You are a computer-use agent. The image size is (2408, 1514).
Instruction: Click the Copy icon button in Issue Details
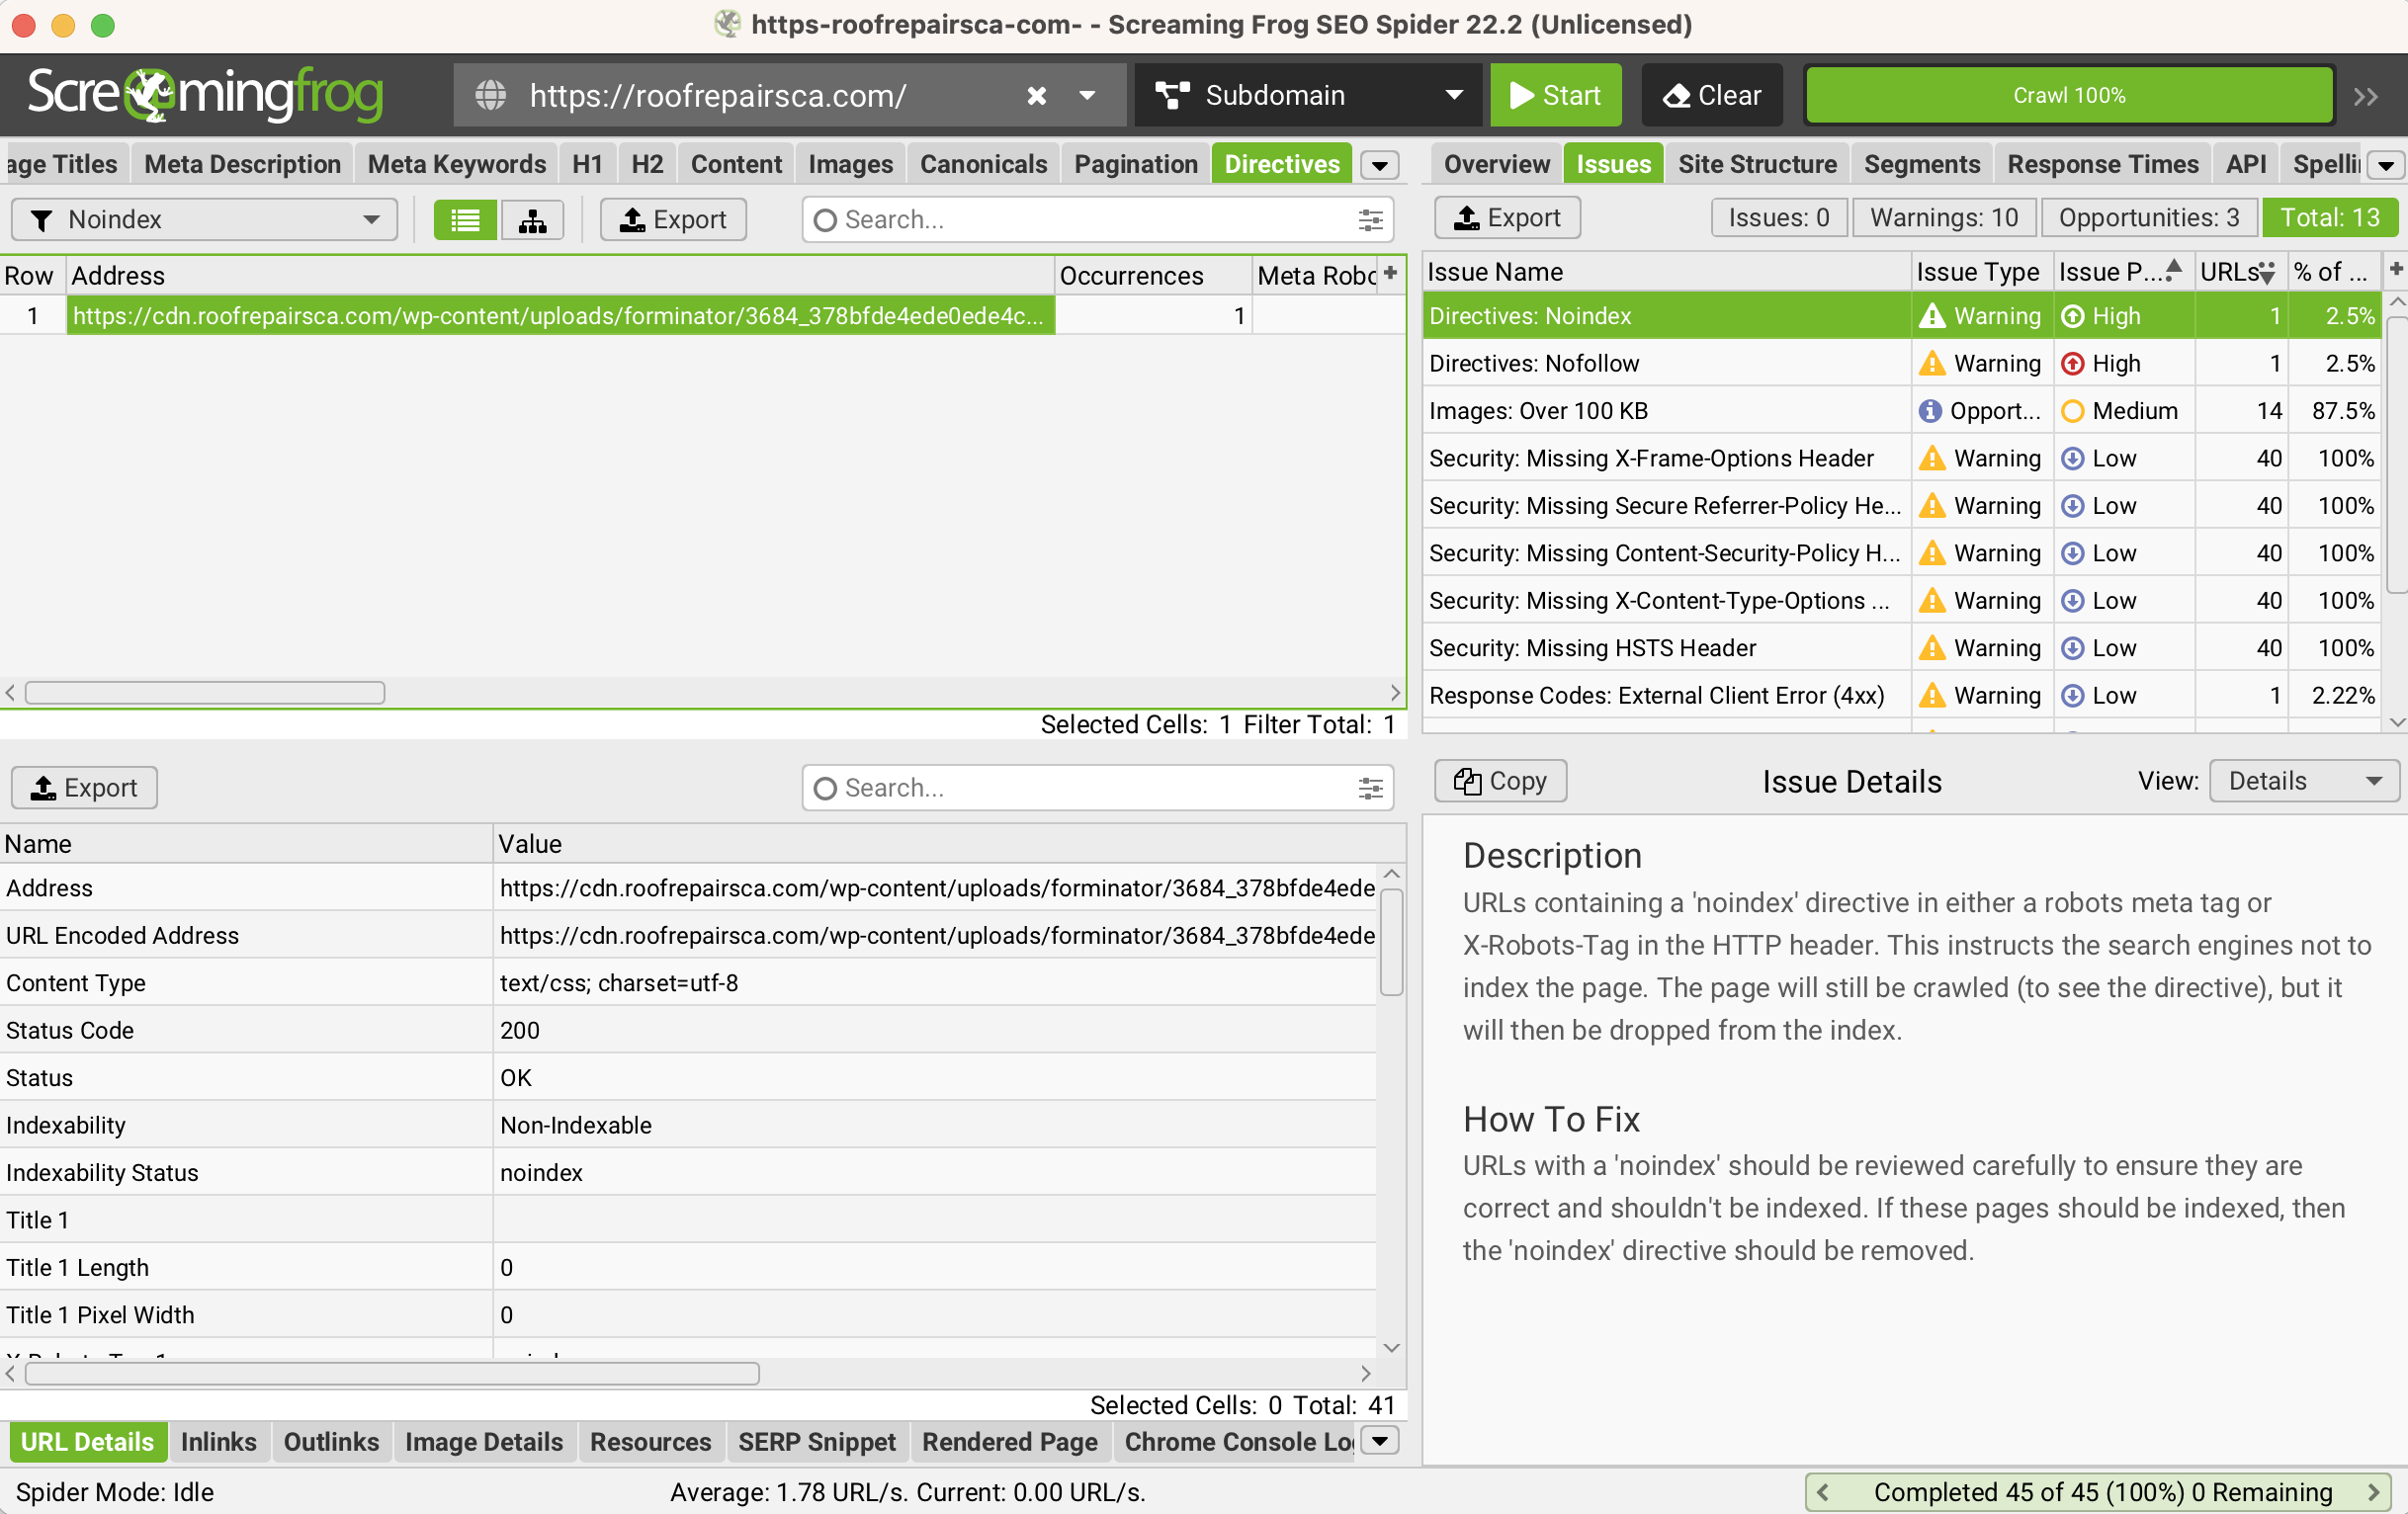click(x=1500, y=781)
